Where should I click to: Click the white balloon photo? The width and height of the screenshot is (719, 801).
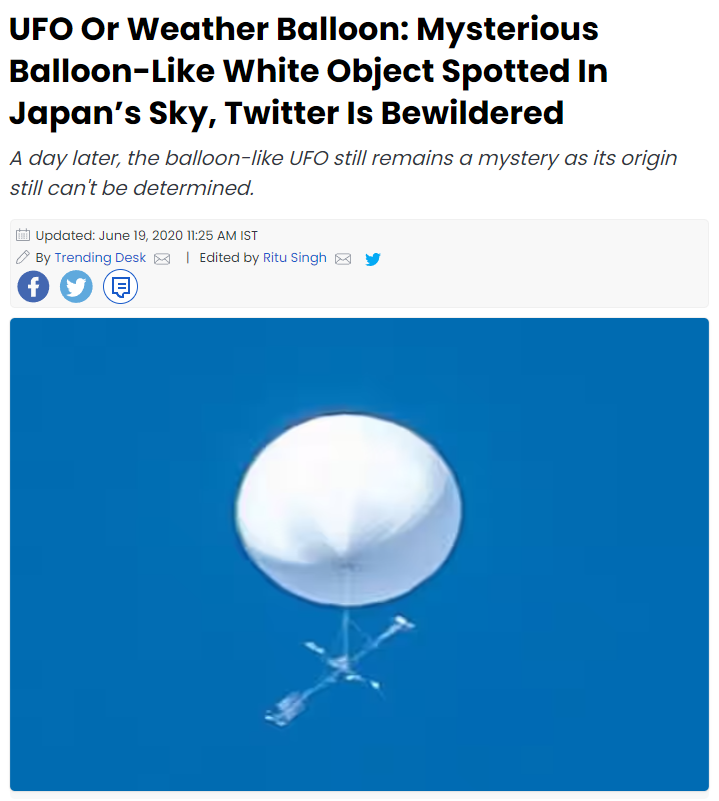point(359,554)
